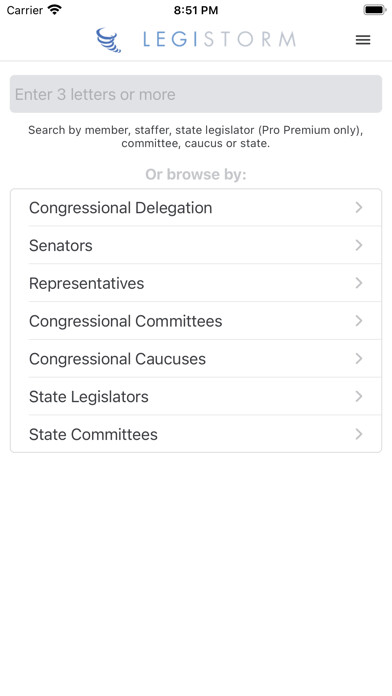The height and width of the screenshot is (696, 392).
Task: Open the Representatives list entry
Action: tap(196, 283)
